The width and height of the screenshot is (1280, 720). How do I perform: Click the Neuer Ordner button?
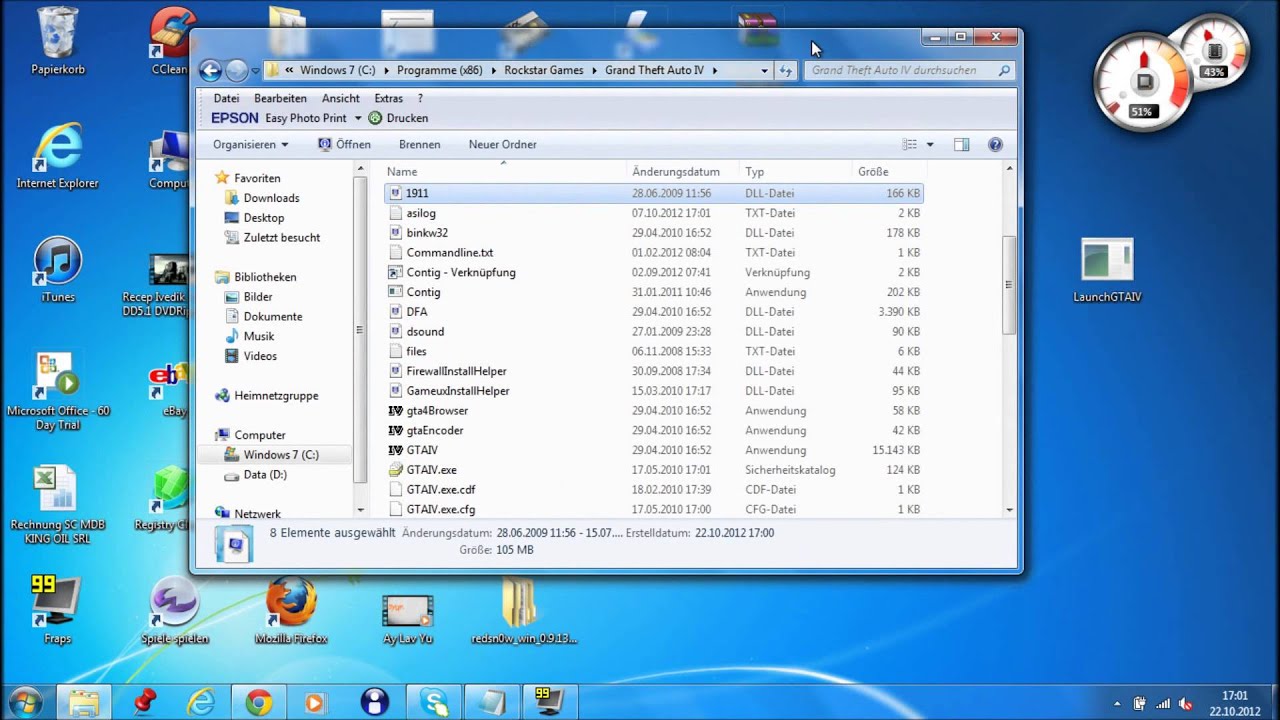503,144
